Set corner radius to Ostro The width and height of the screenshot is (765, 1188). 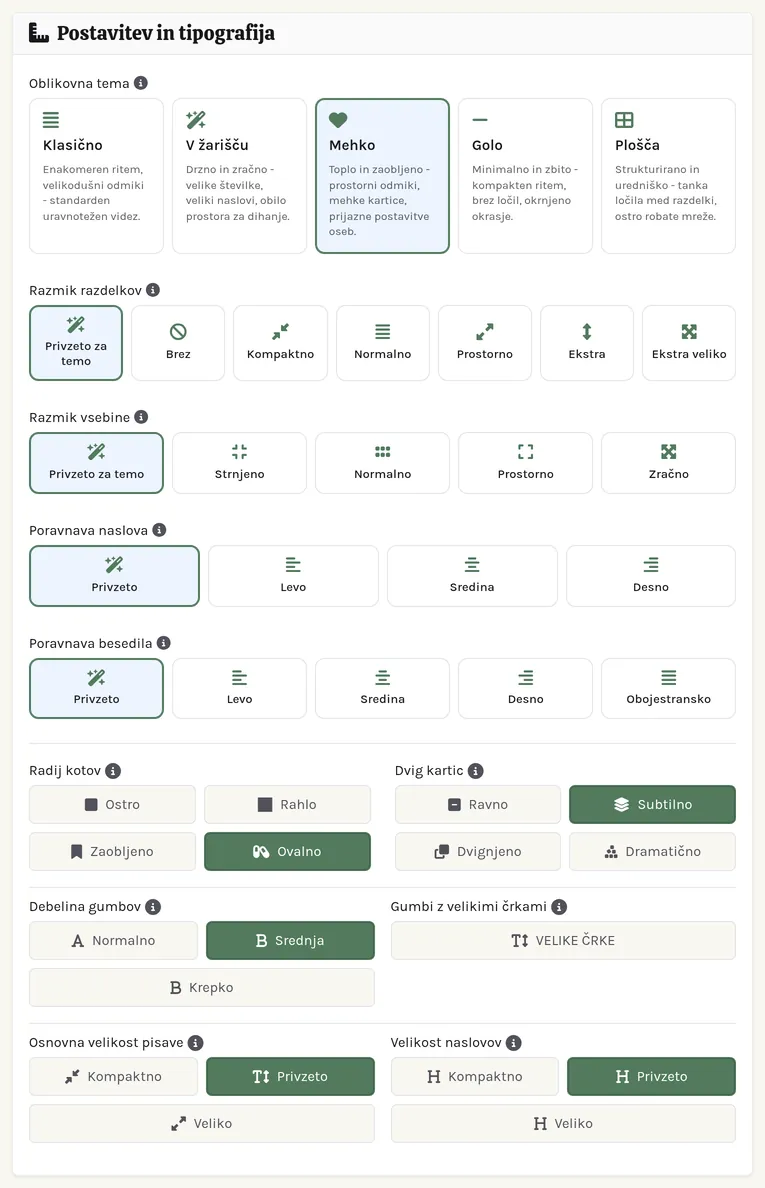tap(112, 804)
